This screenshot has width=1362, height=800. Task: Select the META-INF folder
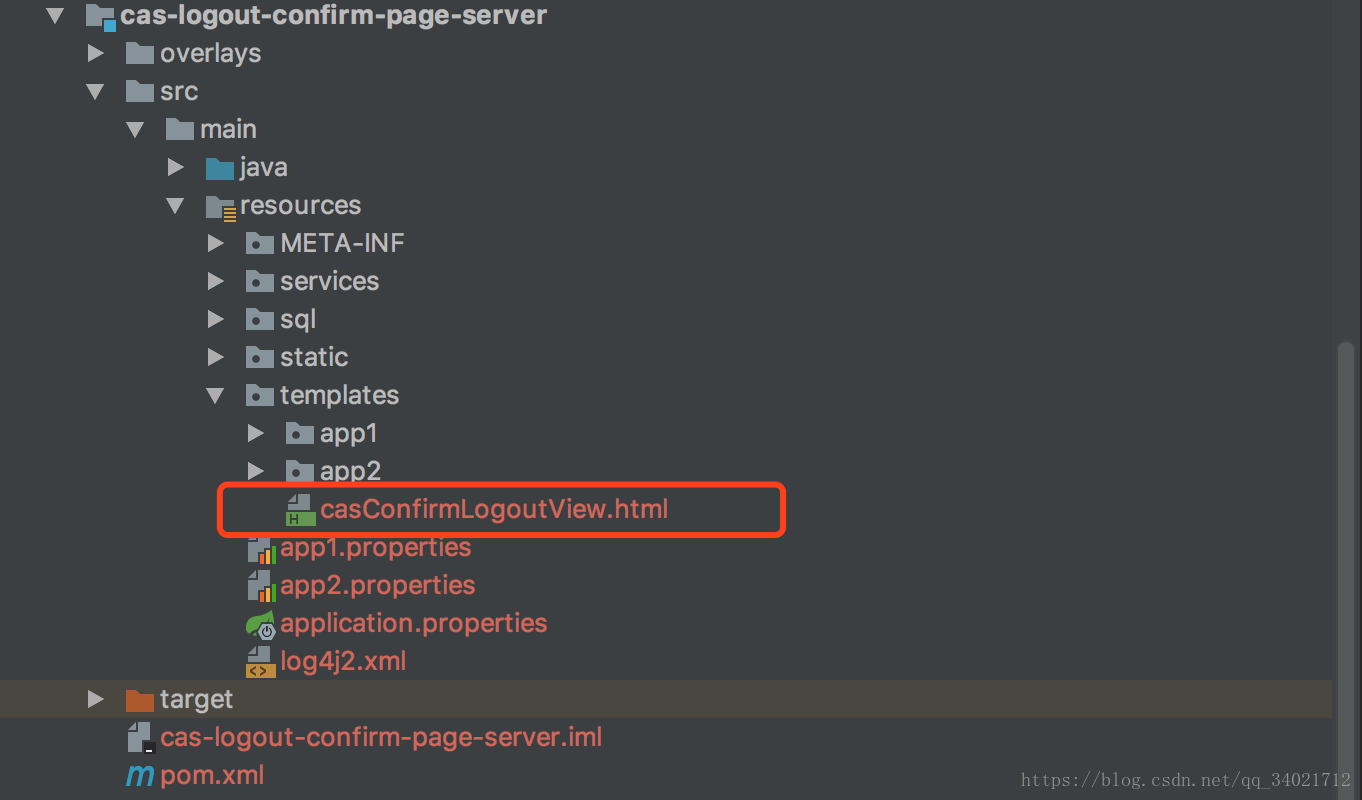pyautogui.click(x=342, y=243)
